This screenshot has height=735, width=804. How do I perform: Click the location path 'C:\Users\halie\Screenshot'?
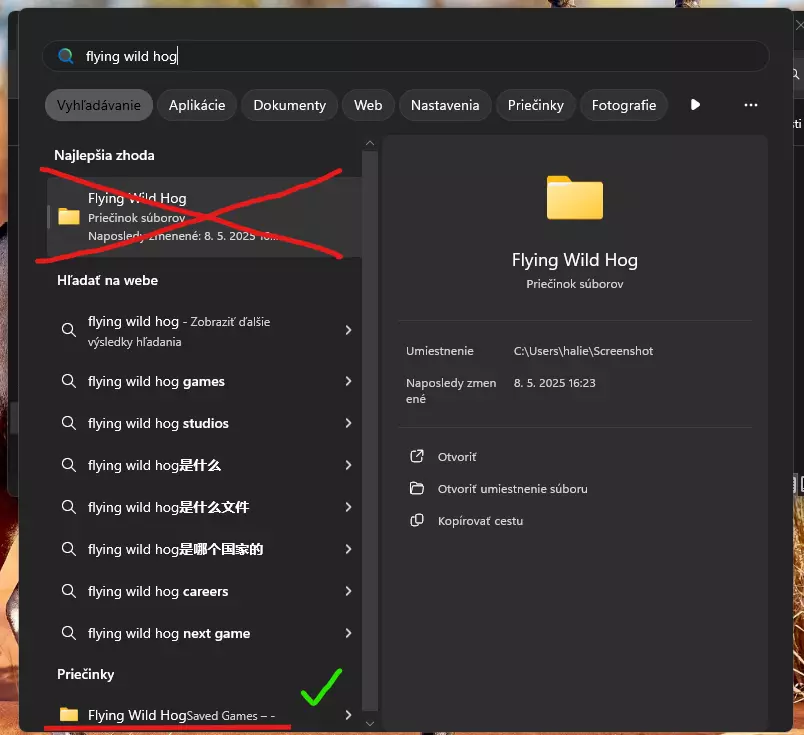pyautogui.click(x=583, y=351)
